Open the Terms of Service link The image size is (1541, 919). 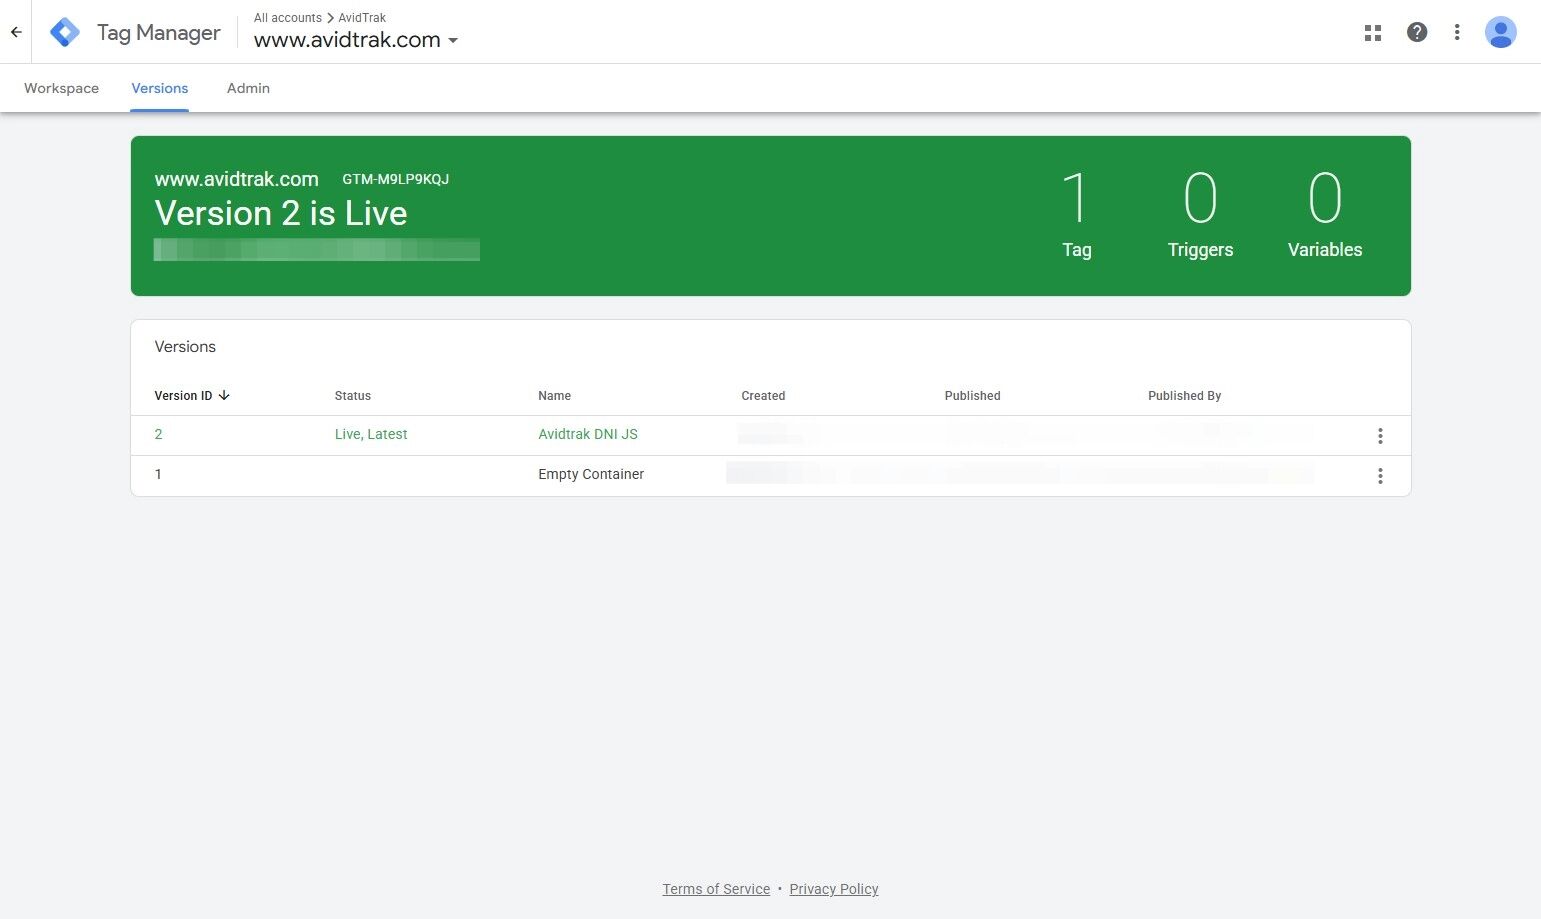pyautogui.click(x=716, y=889)
